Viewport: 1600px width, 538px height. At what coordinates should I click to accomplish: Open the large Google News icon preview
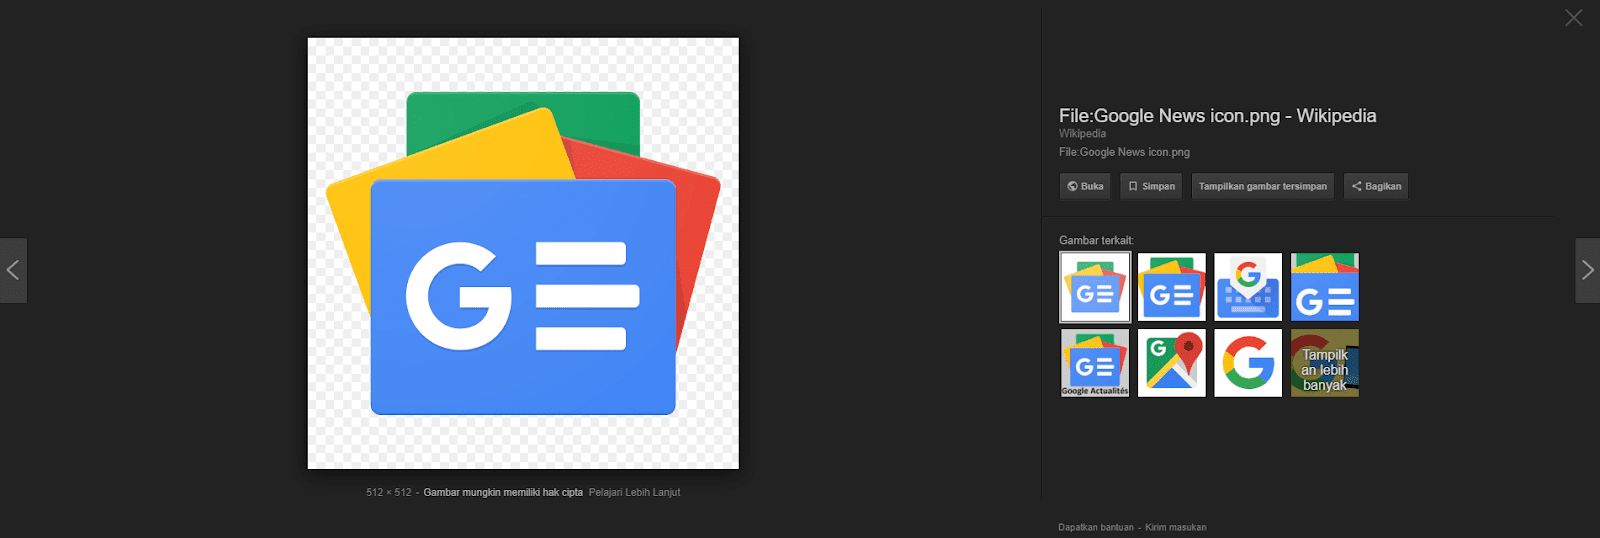pyautogui.click(x=523, y=253)
